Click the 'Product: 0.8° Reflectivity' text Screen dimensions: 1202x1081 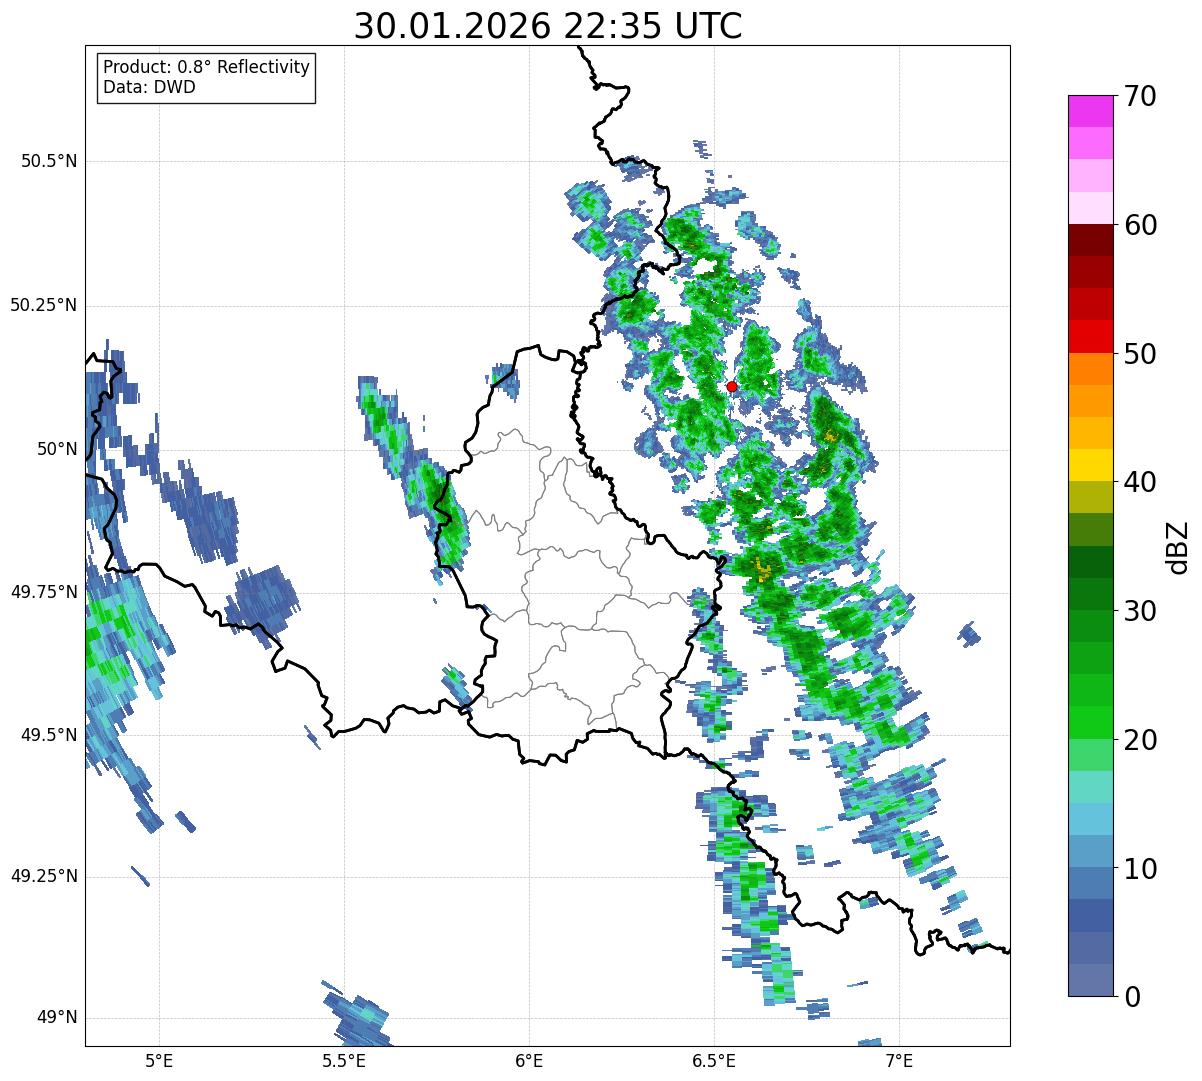(207, 67)
